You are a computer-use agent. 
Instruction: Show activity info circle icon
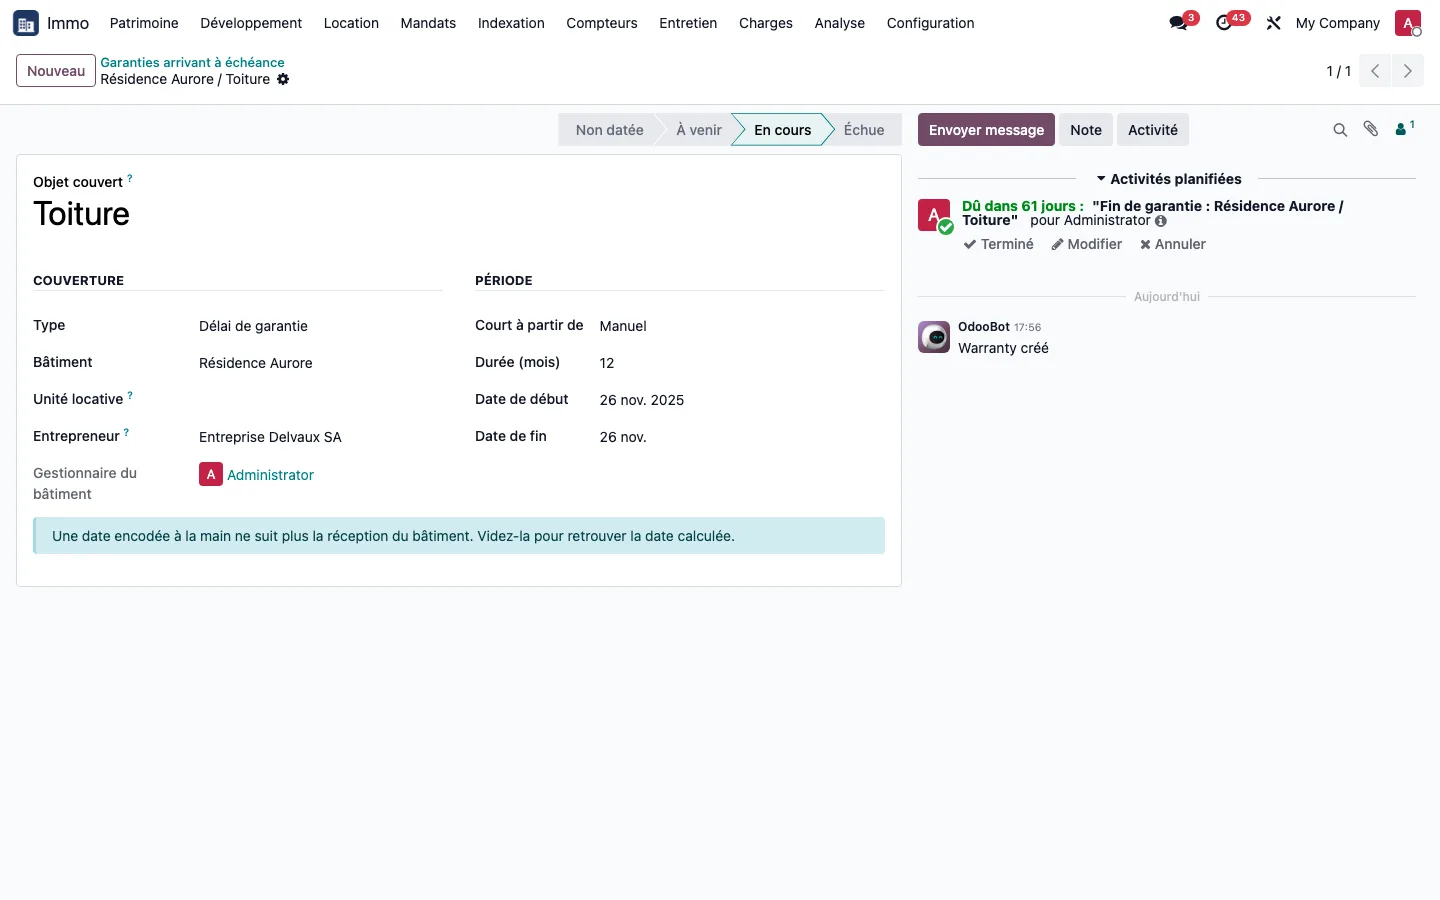(x=1161, y=221)
